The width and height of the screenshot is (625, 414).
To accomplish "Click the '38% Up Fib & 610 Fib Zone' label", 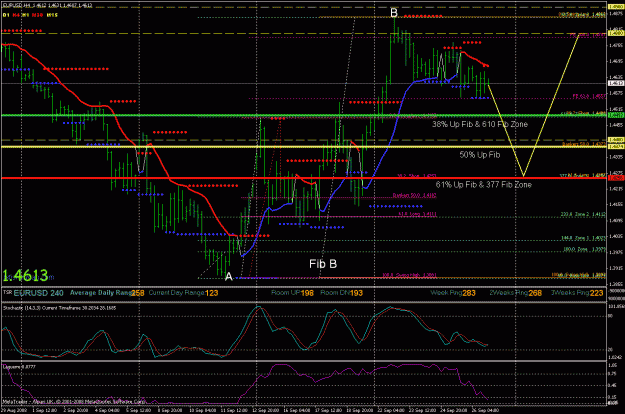I will pos(480,124).
